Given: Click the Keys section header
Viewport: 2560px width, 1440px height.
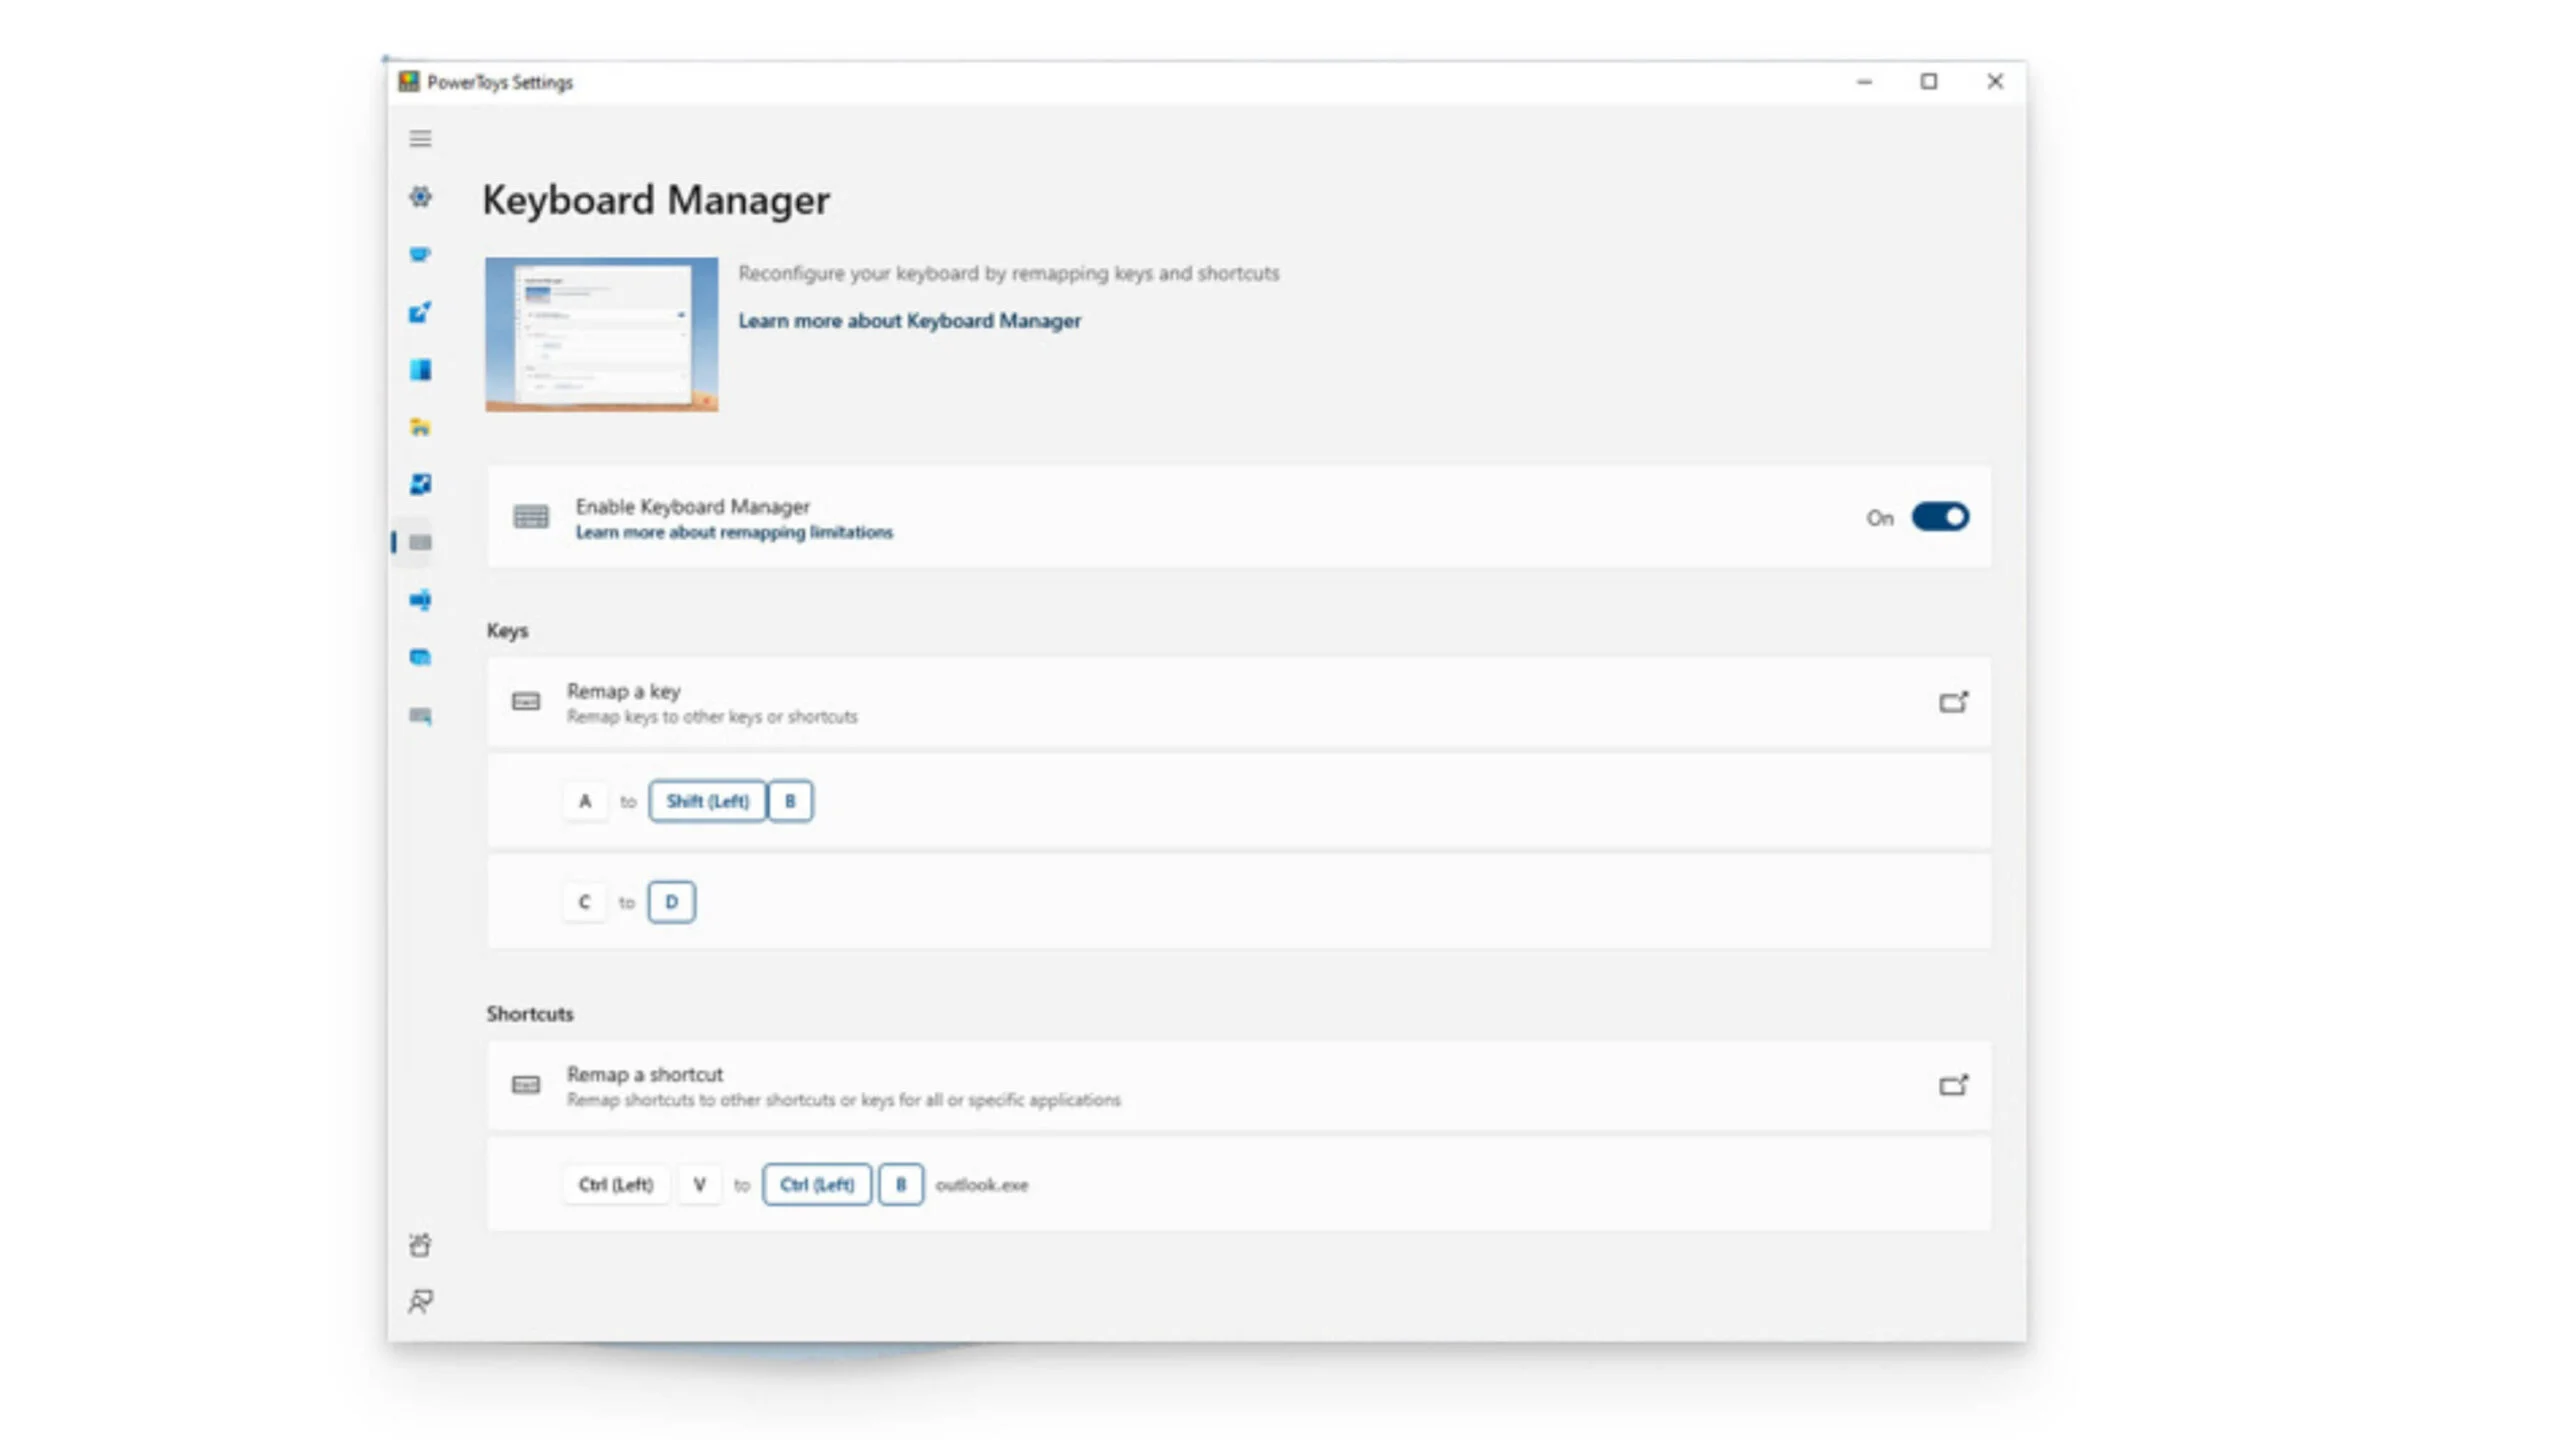Looking at the screenshot, I should [507, 631].
